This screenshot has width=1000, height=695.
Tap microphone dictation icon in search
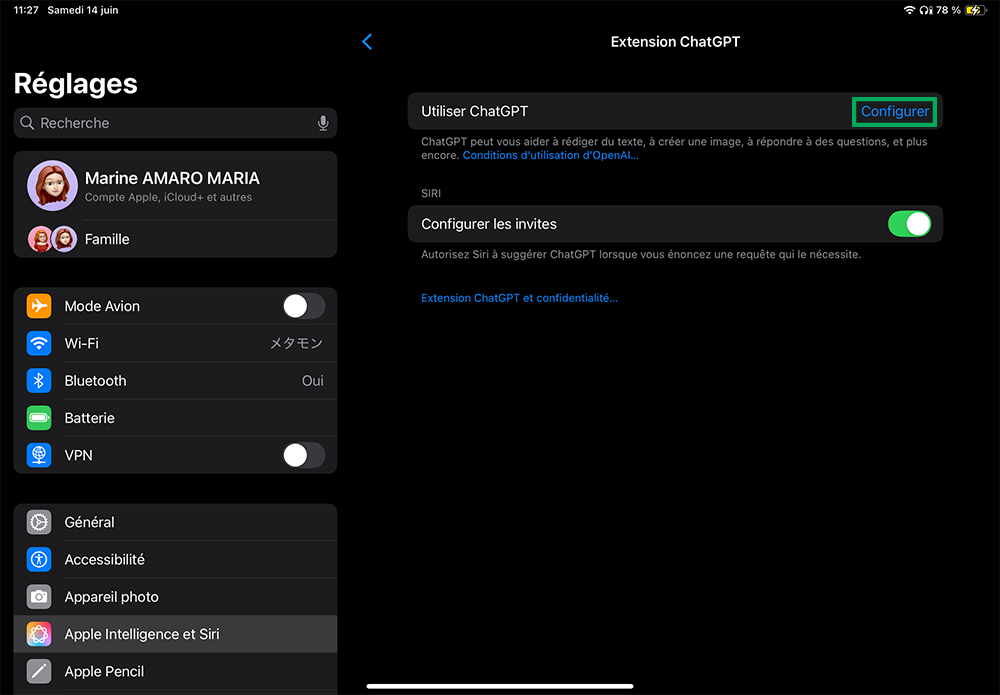(323, 123)
